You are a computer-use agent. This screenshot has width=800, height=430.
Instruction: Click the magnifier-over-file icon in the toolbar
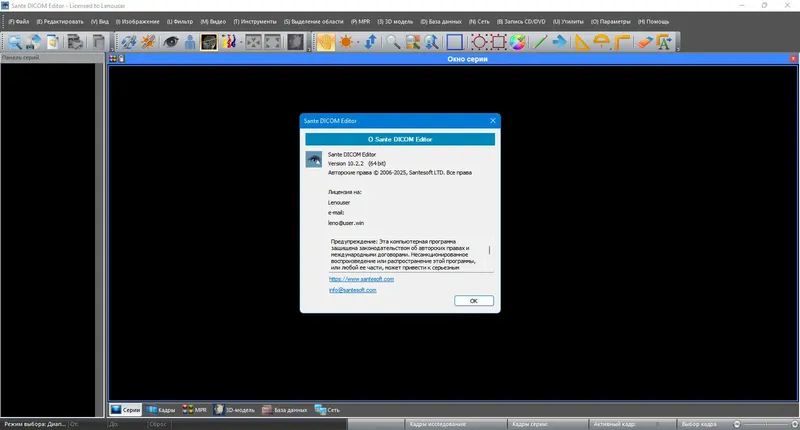[14, 42]
